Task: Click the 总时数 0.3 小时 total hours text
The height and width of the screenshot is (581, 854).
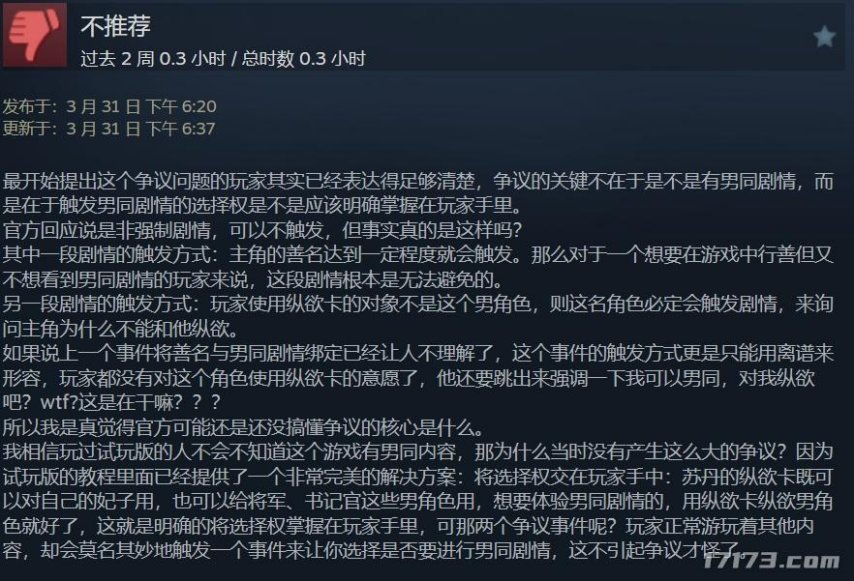Action: click(303, 58)
